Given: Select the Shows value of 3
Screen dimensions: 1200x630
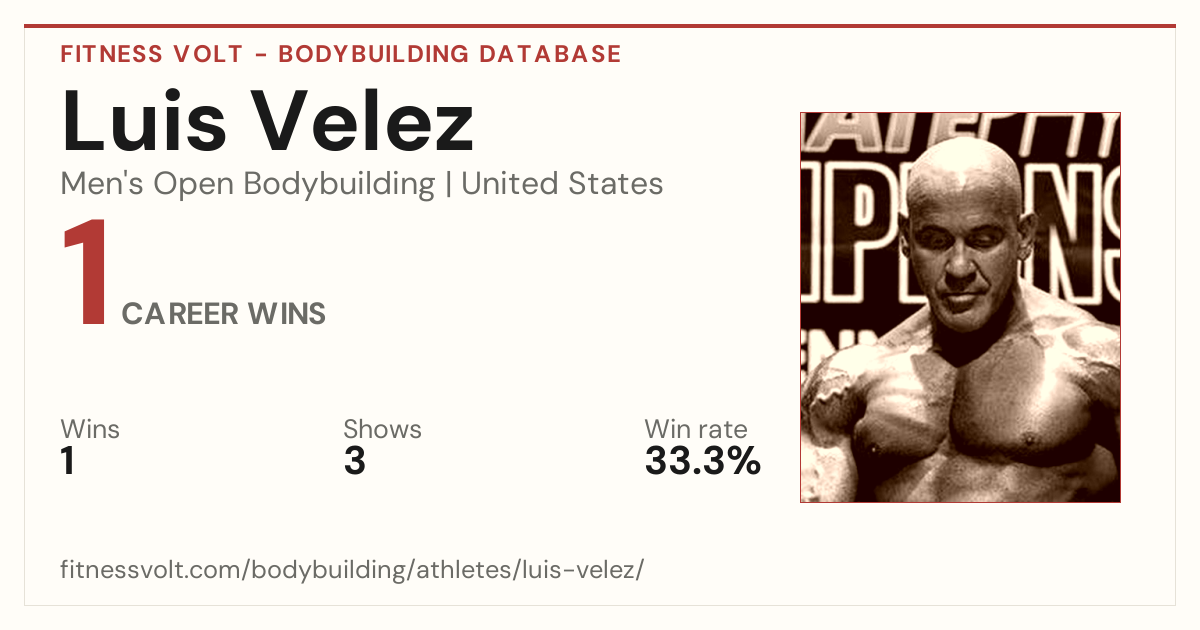Looking at the screenshot, I should pos(354,461).
